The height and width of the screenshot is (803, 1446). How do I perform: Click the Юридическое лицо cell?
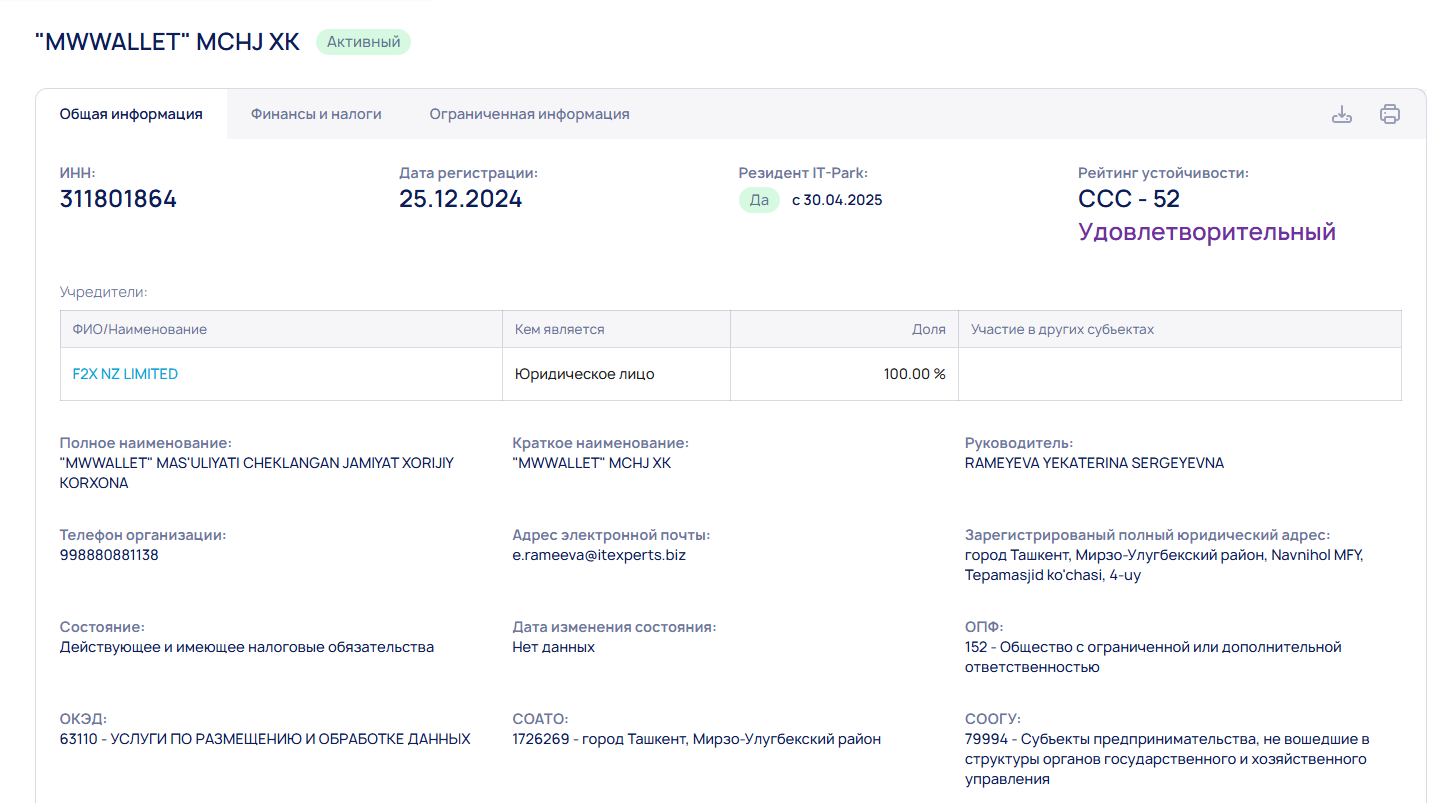(x=616, y=374)
